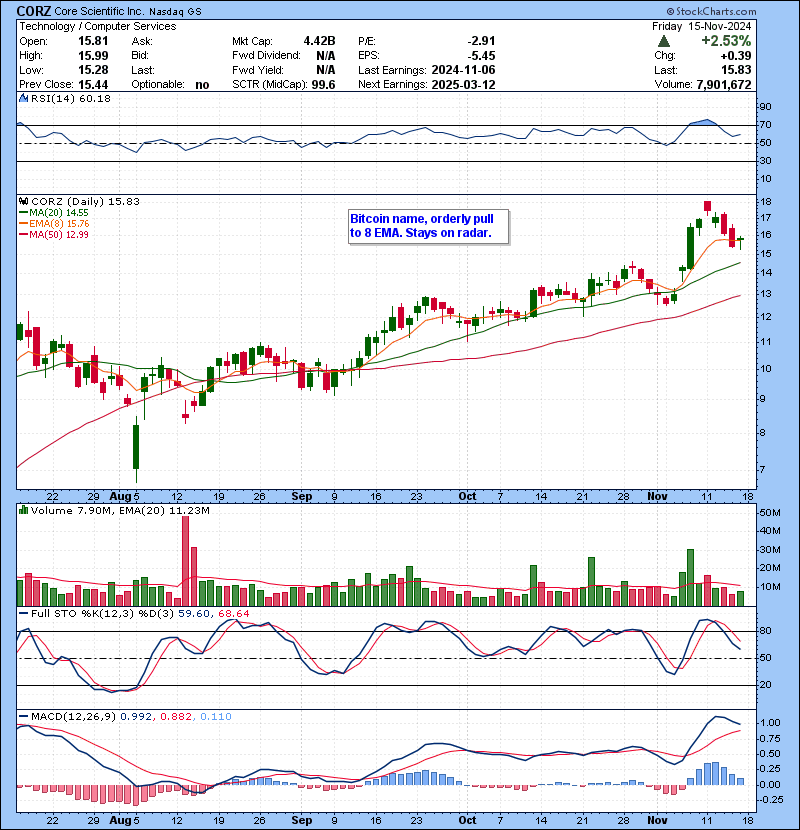Select the CORZ ticker symbol title
The width and height of the screenshot is (800, 830).
coord(34,11)
